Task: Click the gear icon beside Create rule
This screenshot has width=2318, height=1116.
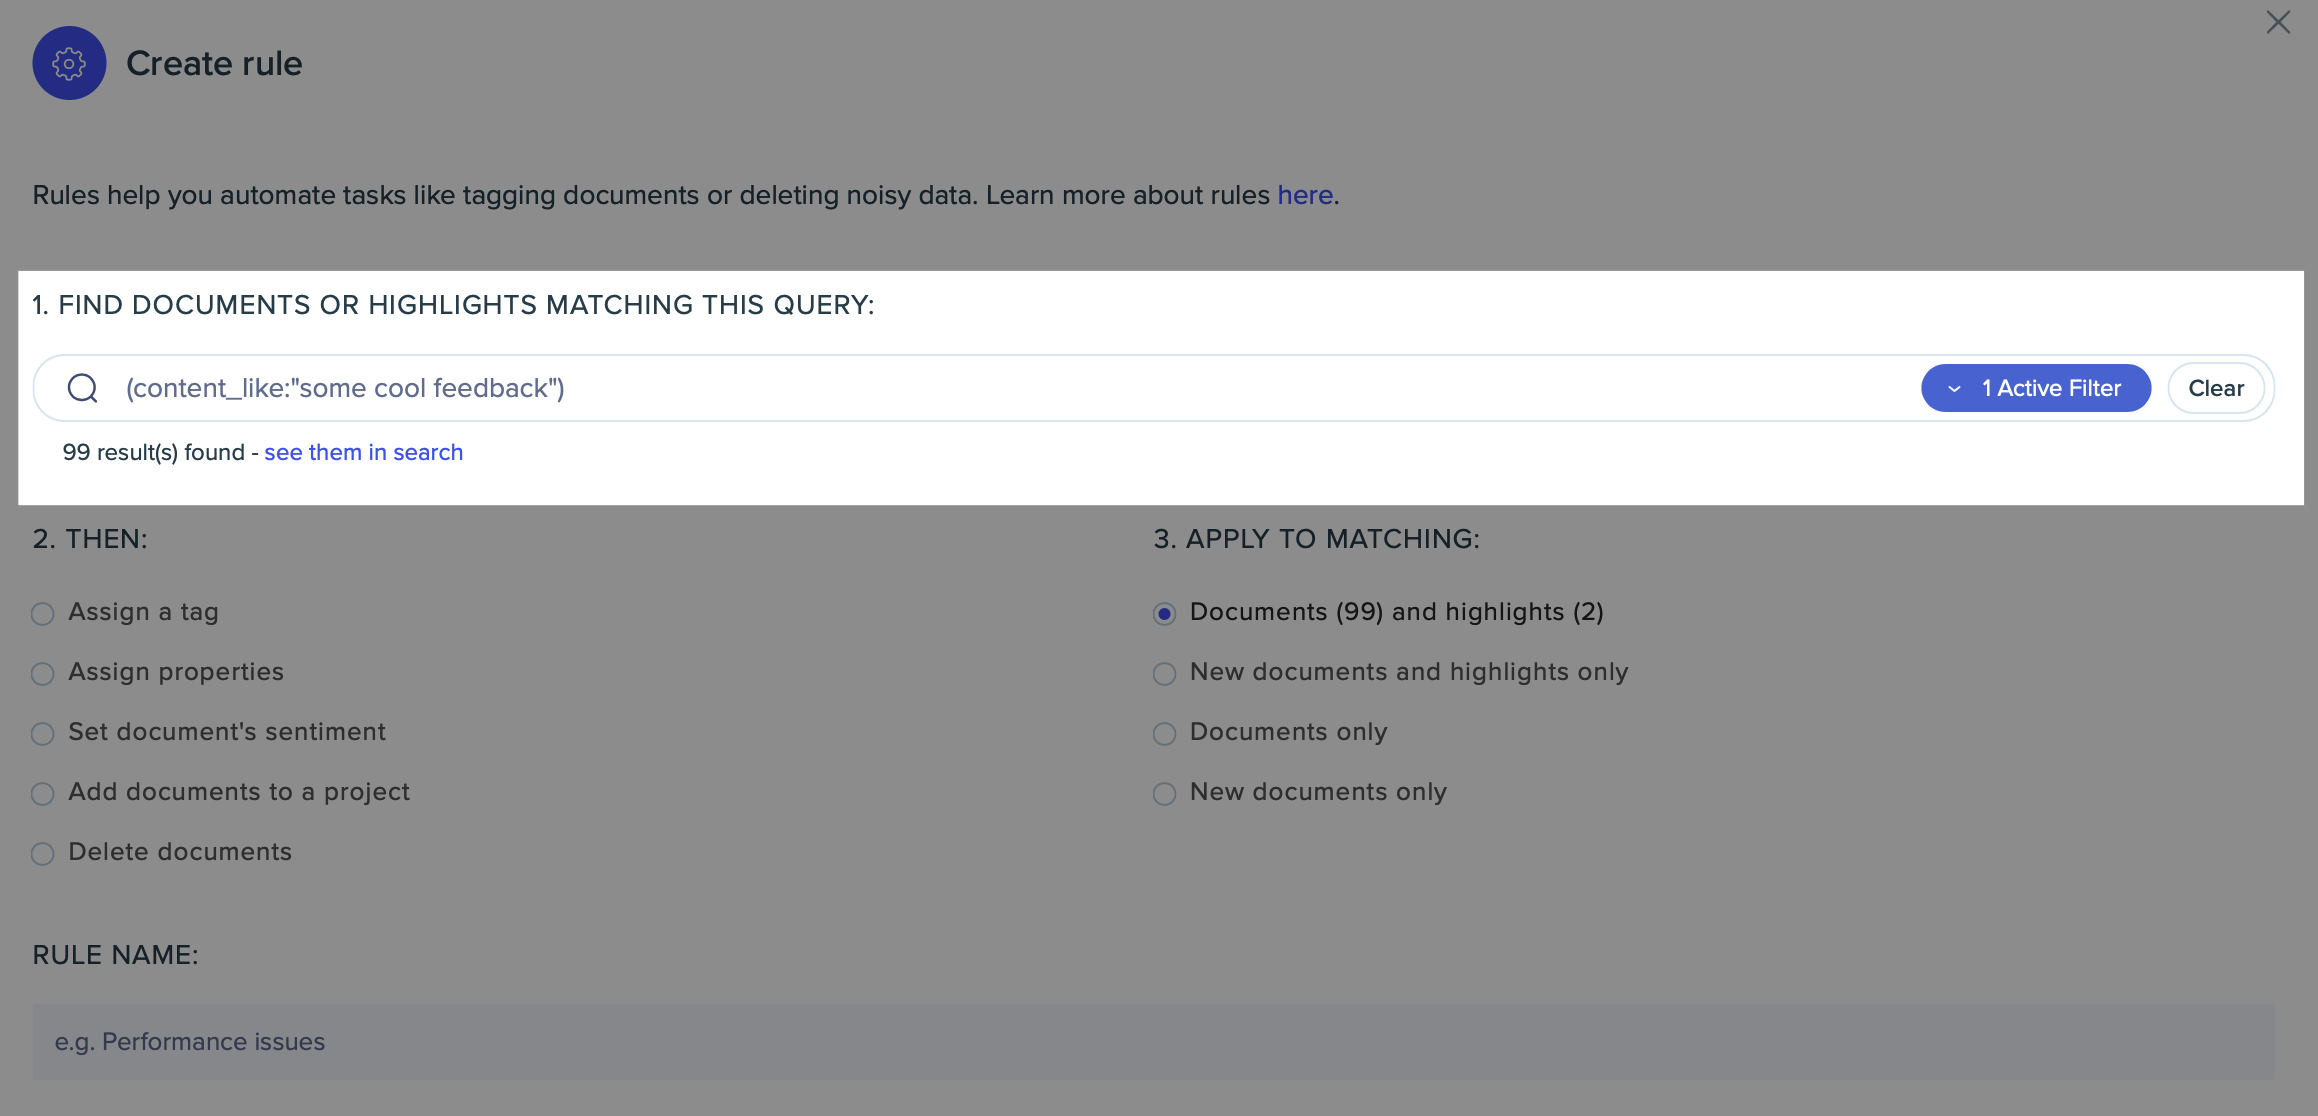Action: pyautogui.click(x=69, y=63)
